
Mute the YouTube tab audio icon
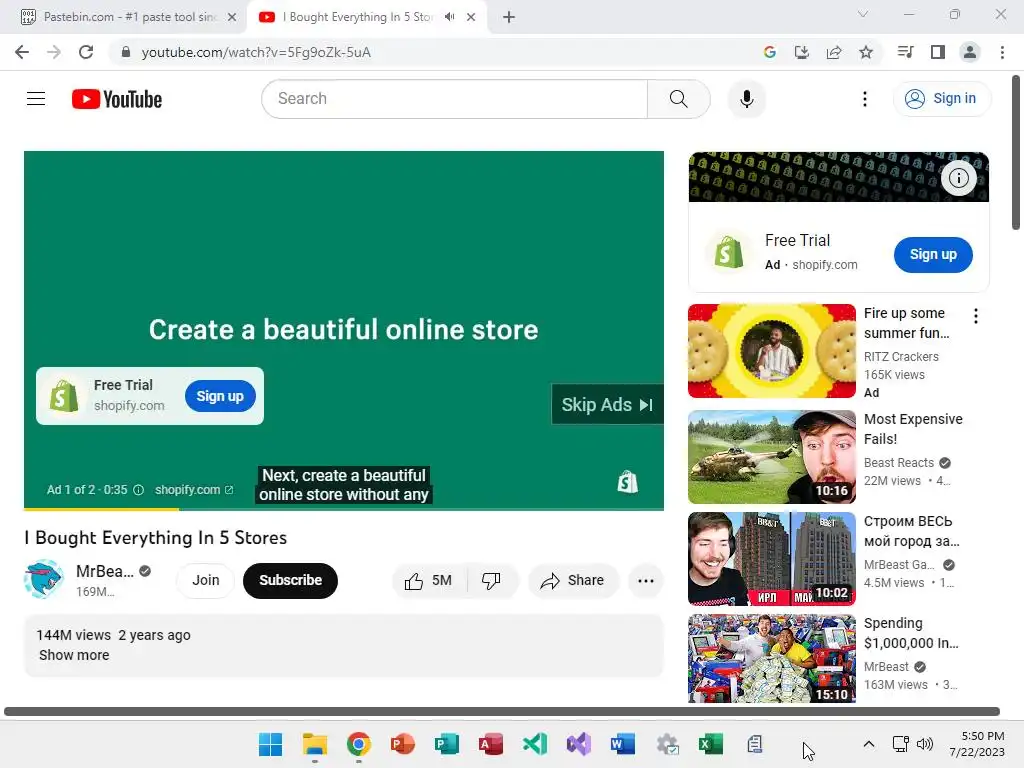(449, 17)
